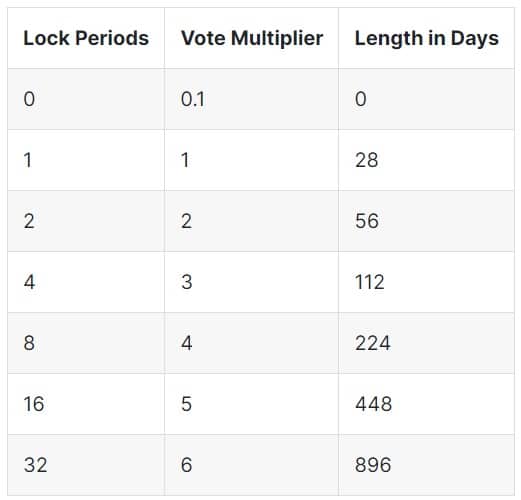Select the lock period 0 cell
The height and width of the screenshot is (500, 521).
pyautogui.click(x=86, y=99)
